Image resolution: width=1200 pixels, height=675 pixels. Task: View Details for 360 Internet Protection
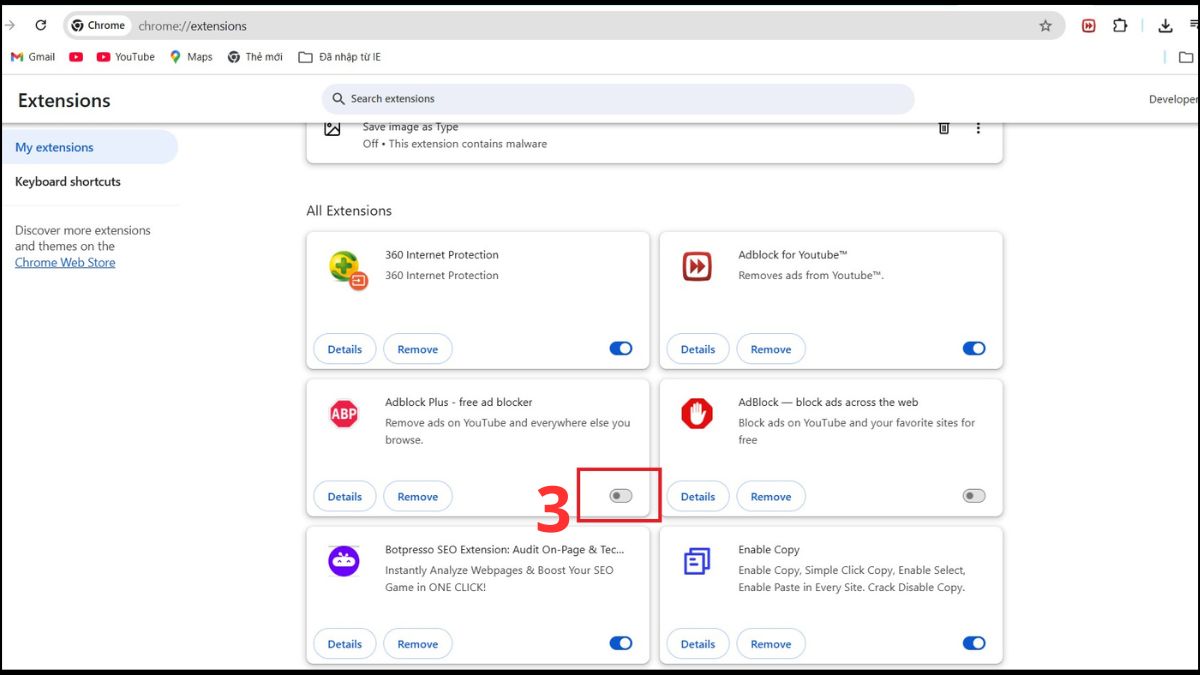[x=345, y=349]
